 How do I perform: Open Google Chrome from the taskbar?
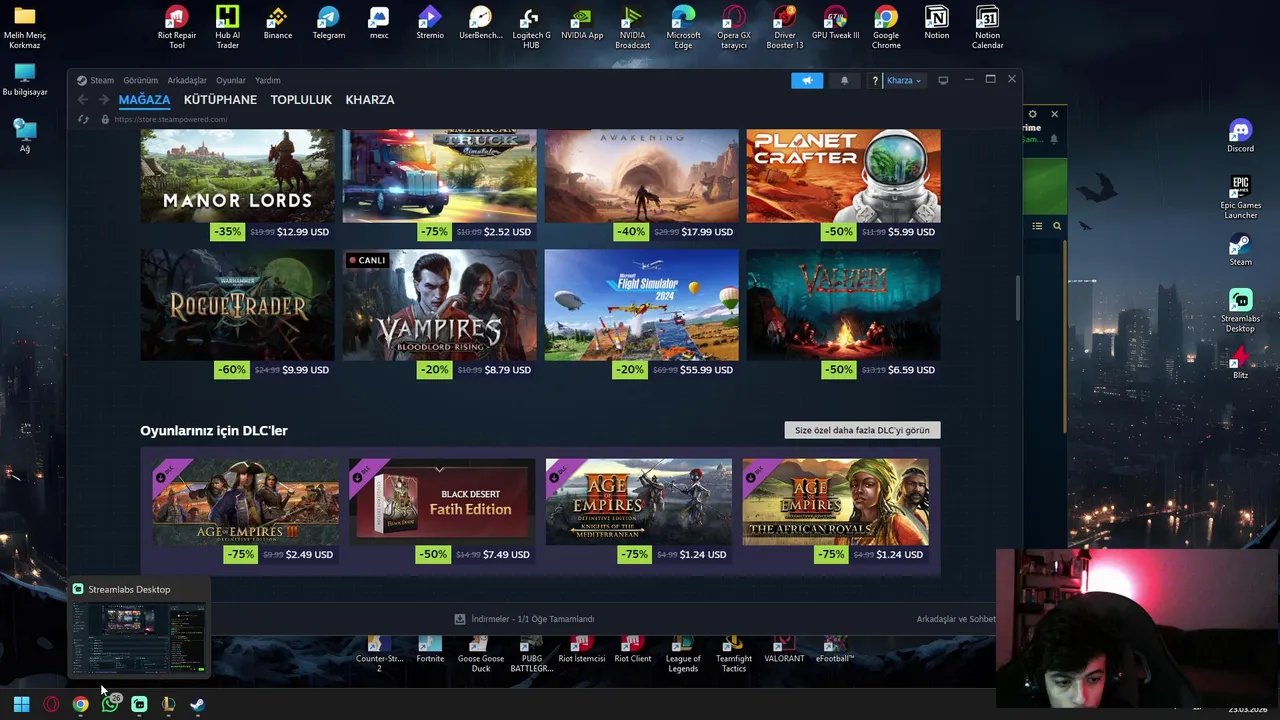(80, 704)
